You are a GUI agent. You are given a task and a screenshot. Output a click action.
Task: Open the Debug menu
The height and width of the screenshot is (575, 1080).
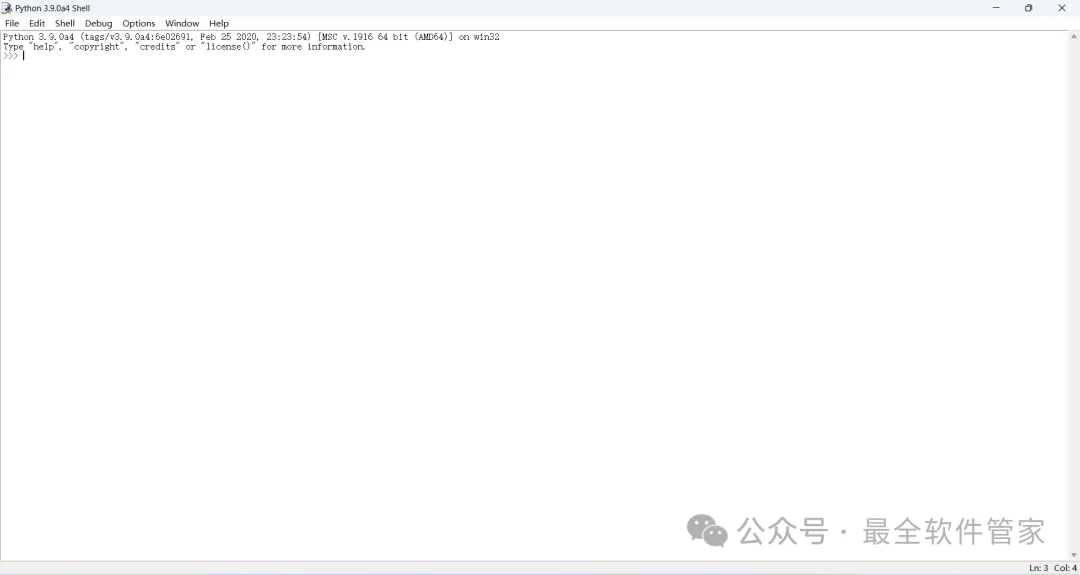98,23
